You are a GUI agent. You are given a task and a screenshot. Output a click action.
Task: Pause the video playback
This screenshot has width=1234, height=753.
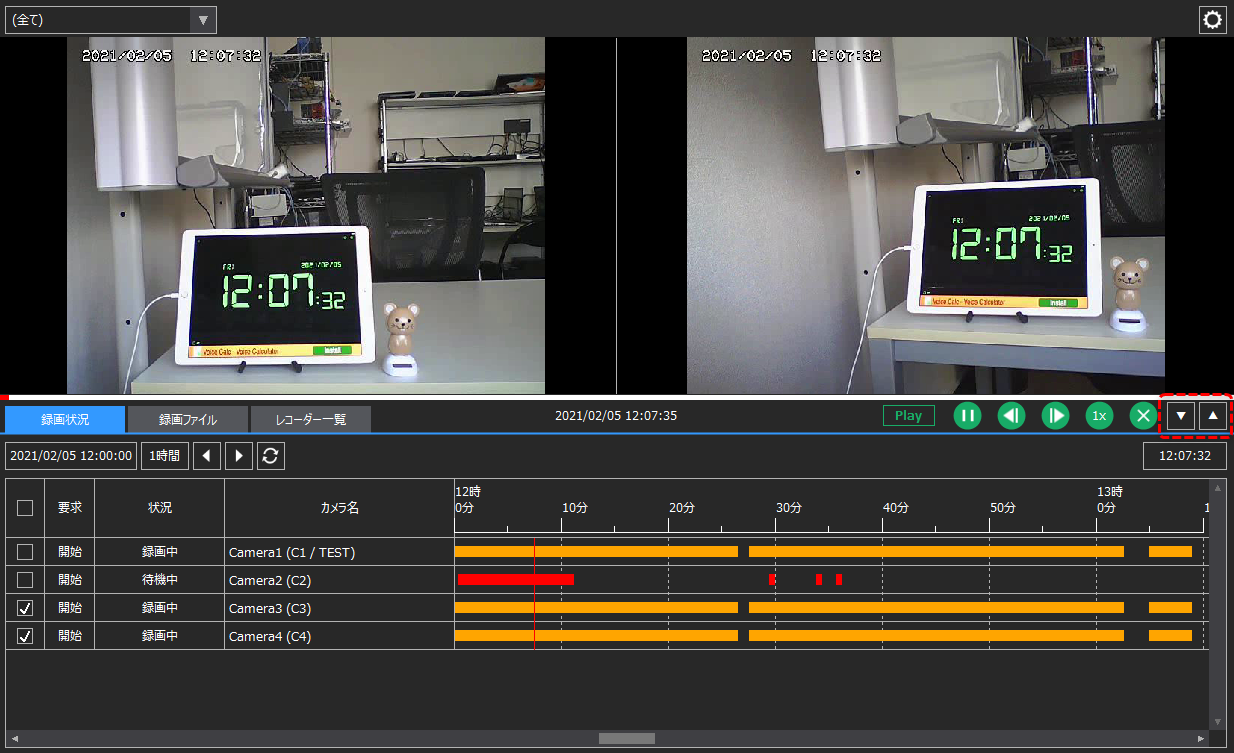coord(966,415)
